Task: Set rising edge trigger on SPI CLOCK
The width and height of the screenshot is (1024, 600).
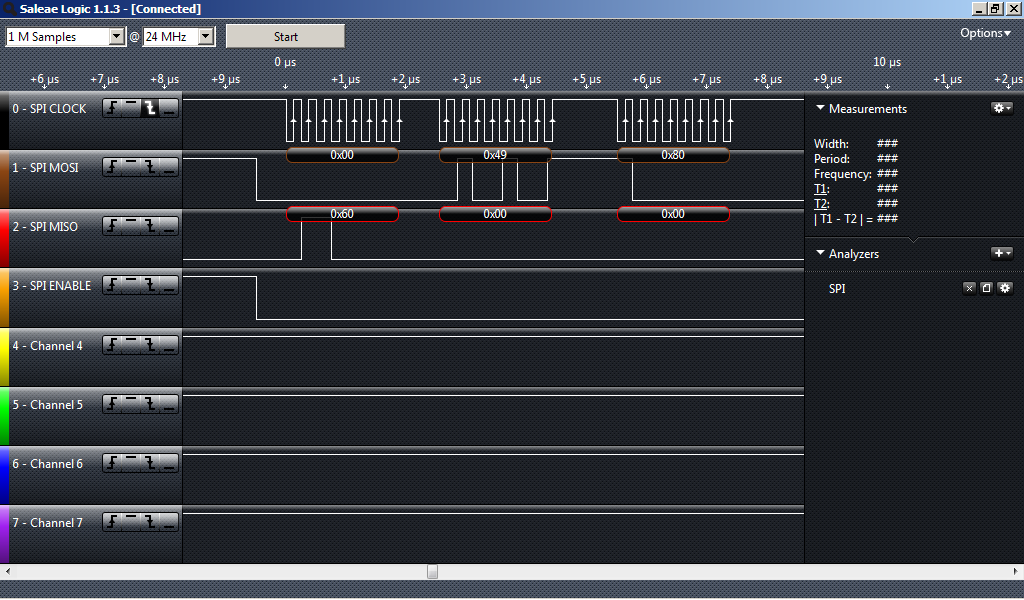Action: 112,108
